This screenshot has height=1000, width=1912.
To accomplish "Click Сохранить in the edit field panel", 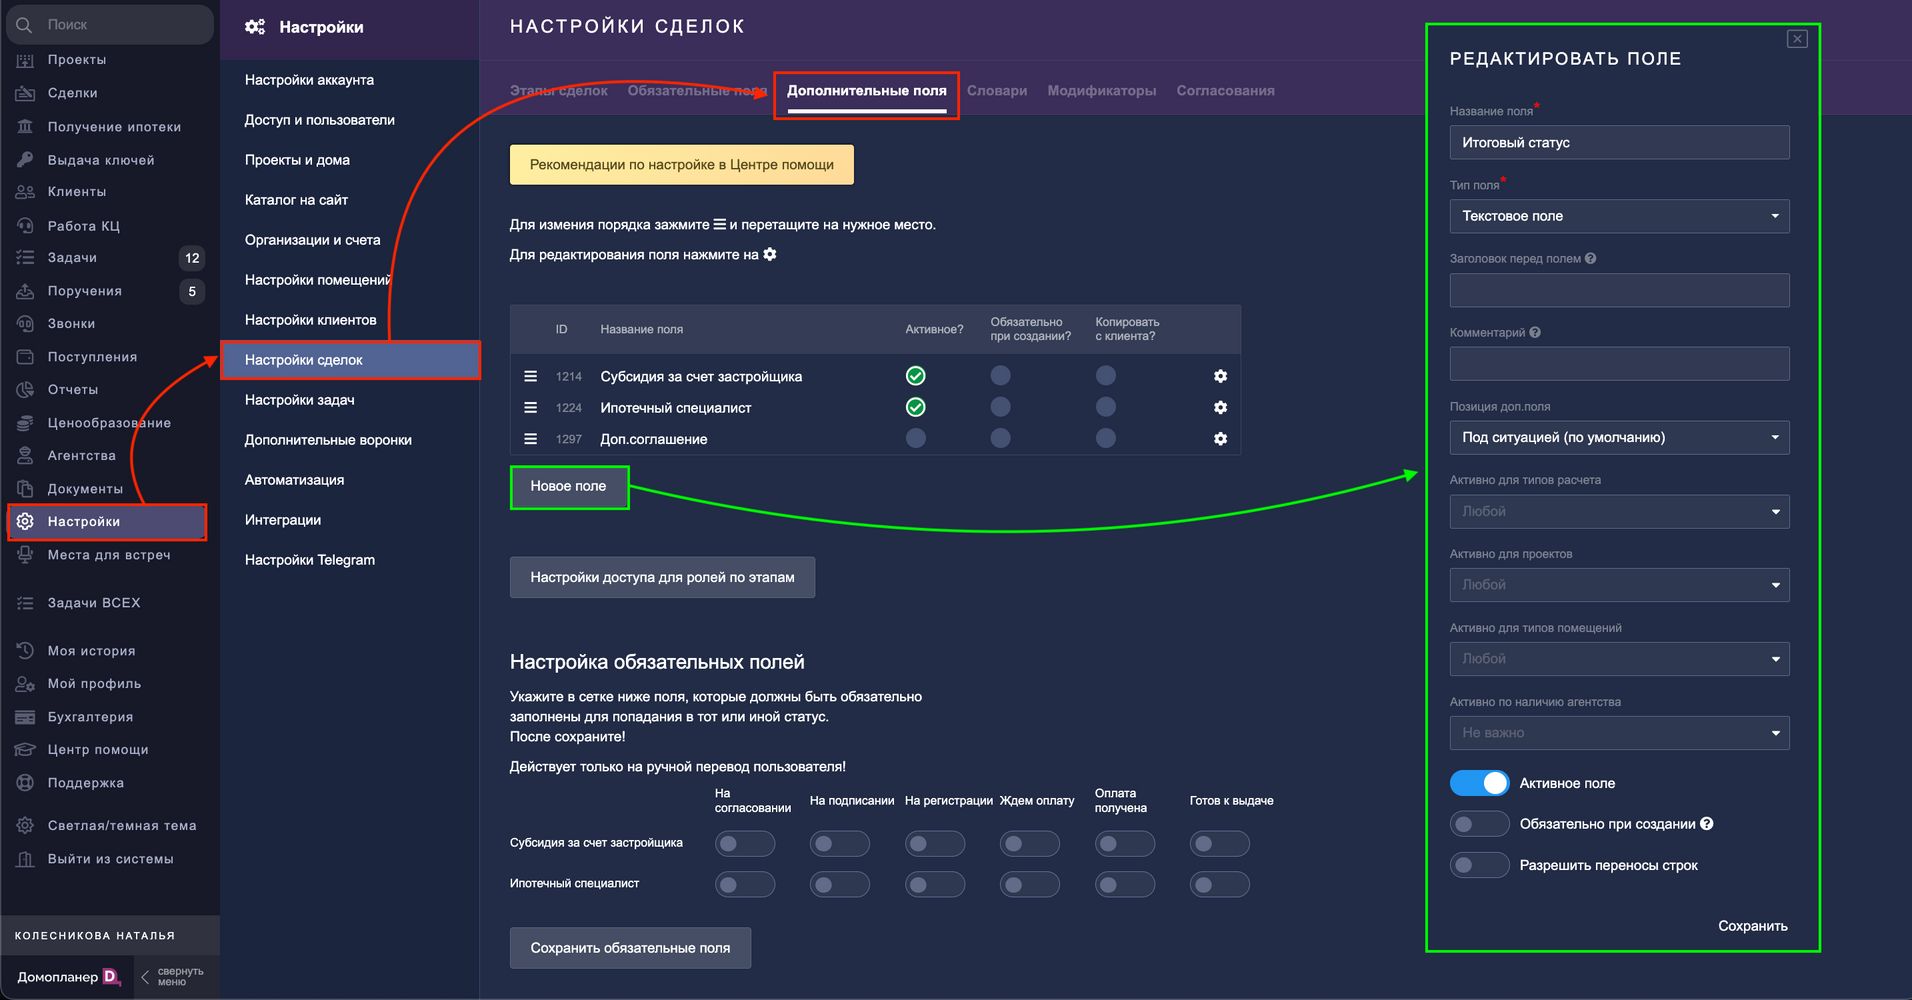I will 1752,926.
